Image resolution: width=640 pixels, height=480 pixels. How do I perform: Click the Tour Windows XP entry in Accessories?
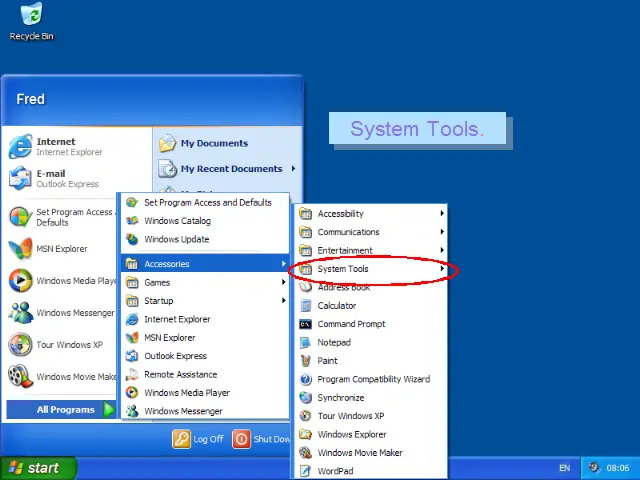click(371, 416)
